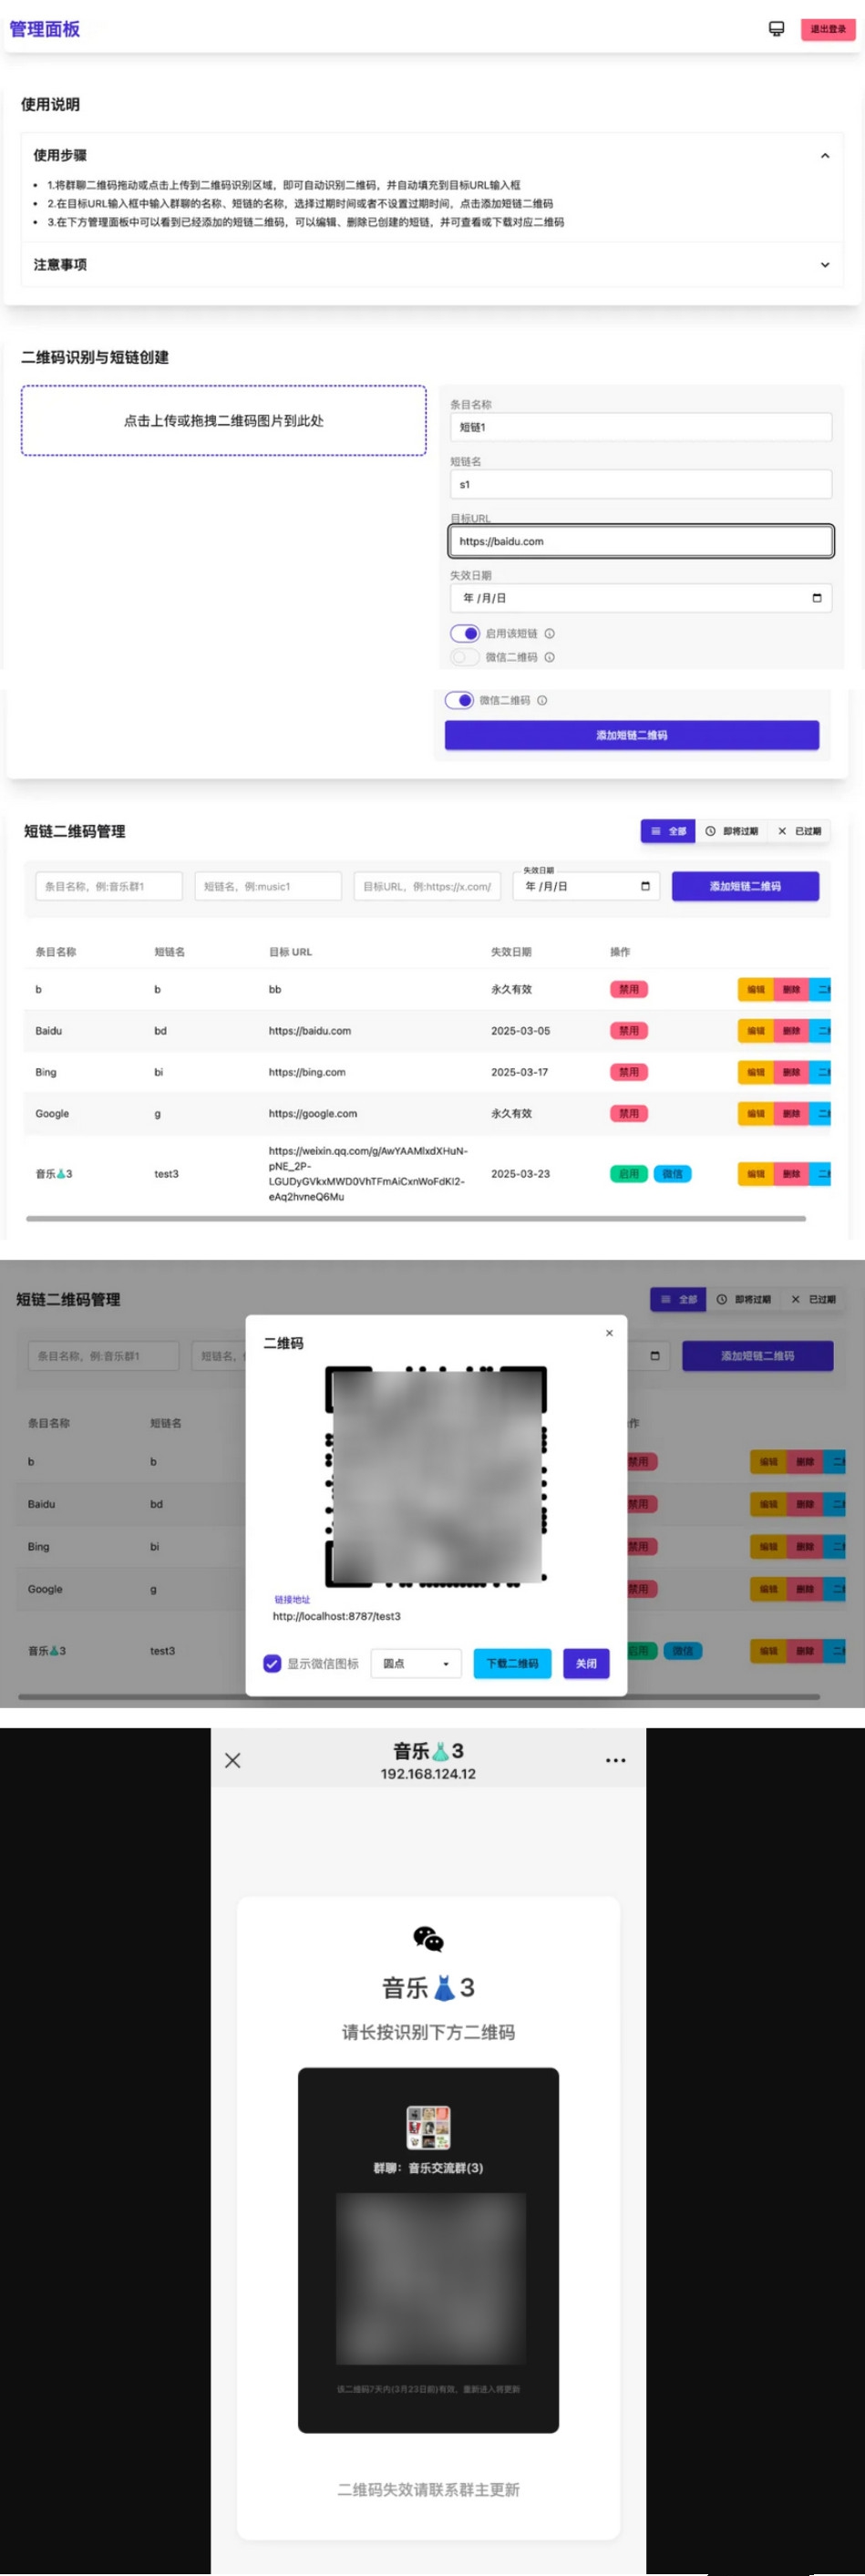The width and height of the screenshot is (865, 2576).
Task: Collapse the 使用步骤 section chevron
Action: point(825,155)
